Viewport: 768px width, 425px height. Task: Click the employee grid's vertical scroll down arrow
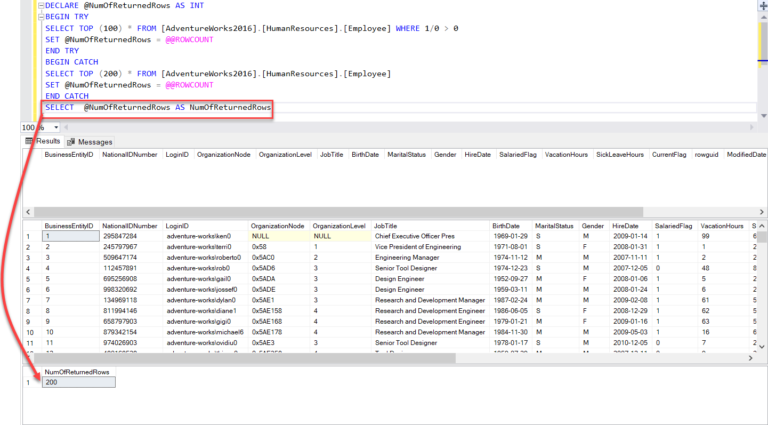pos(762,347)
